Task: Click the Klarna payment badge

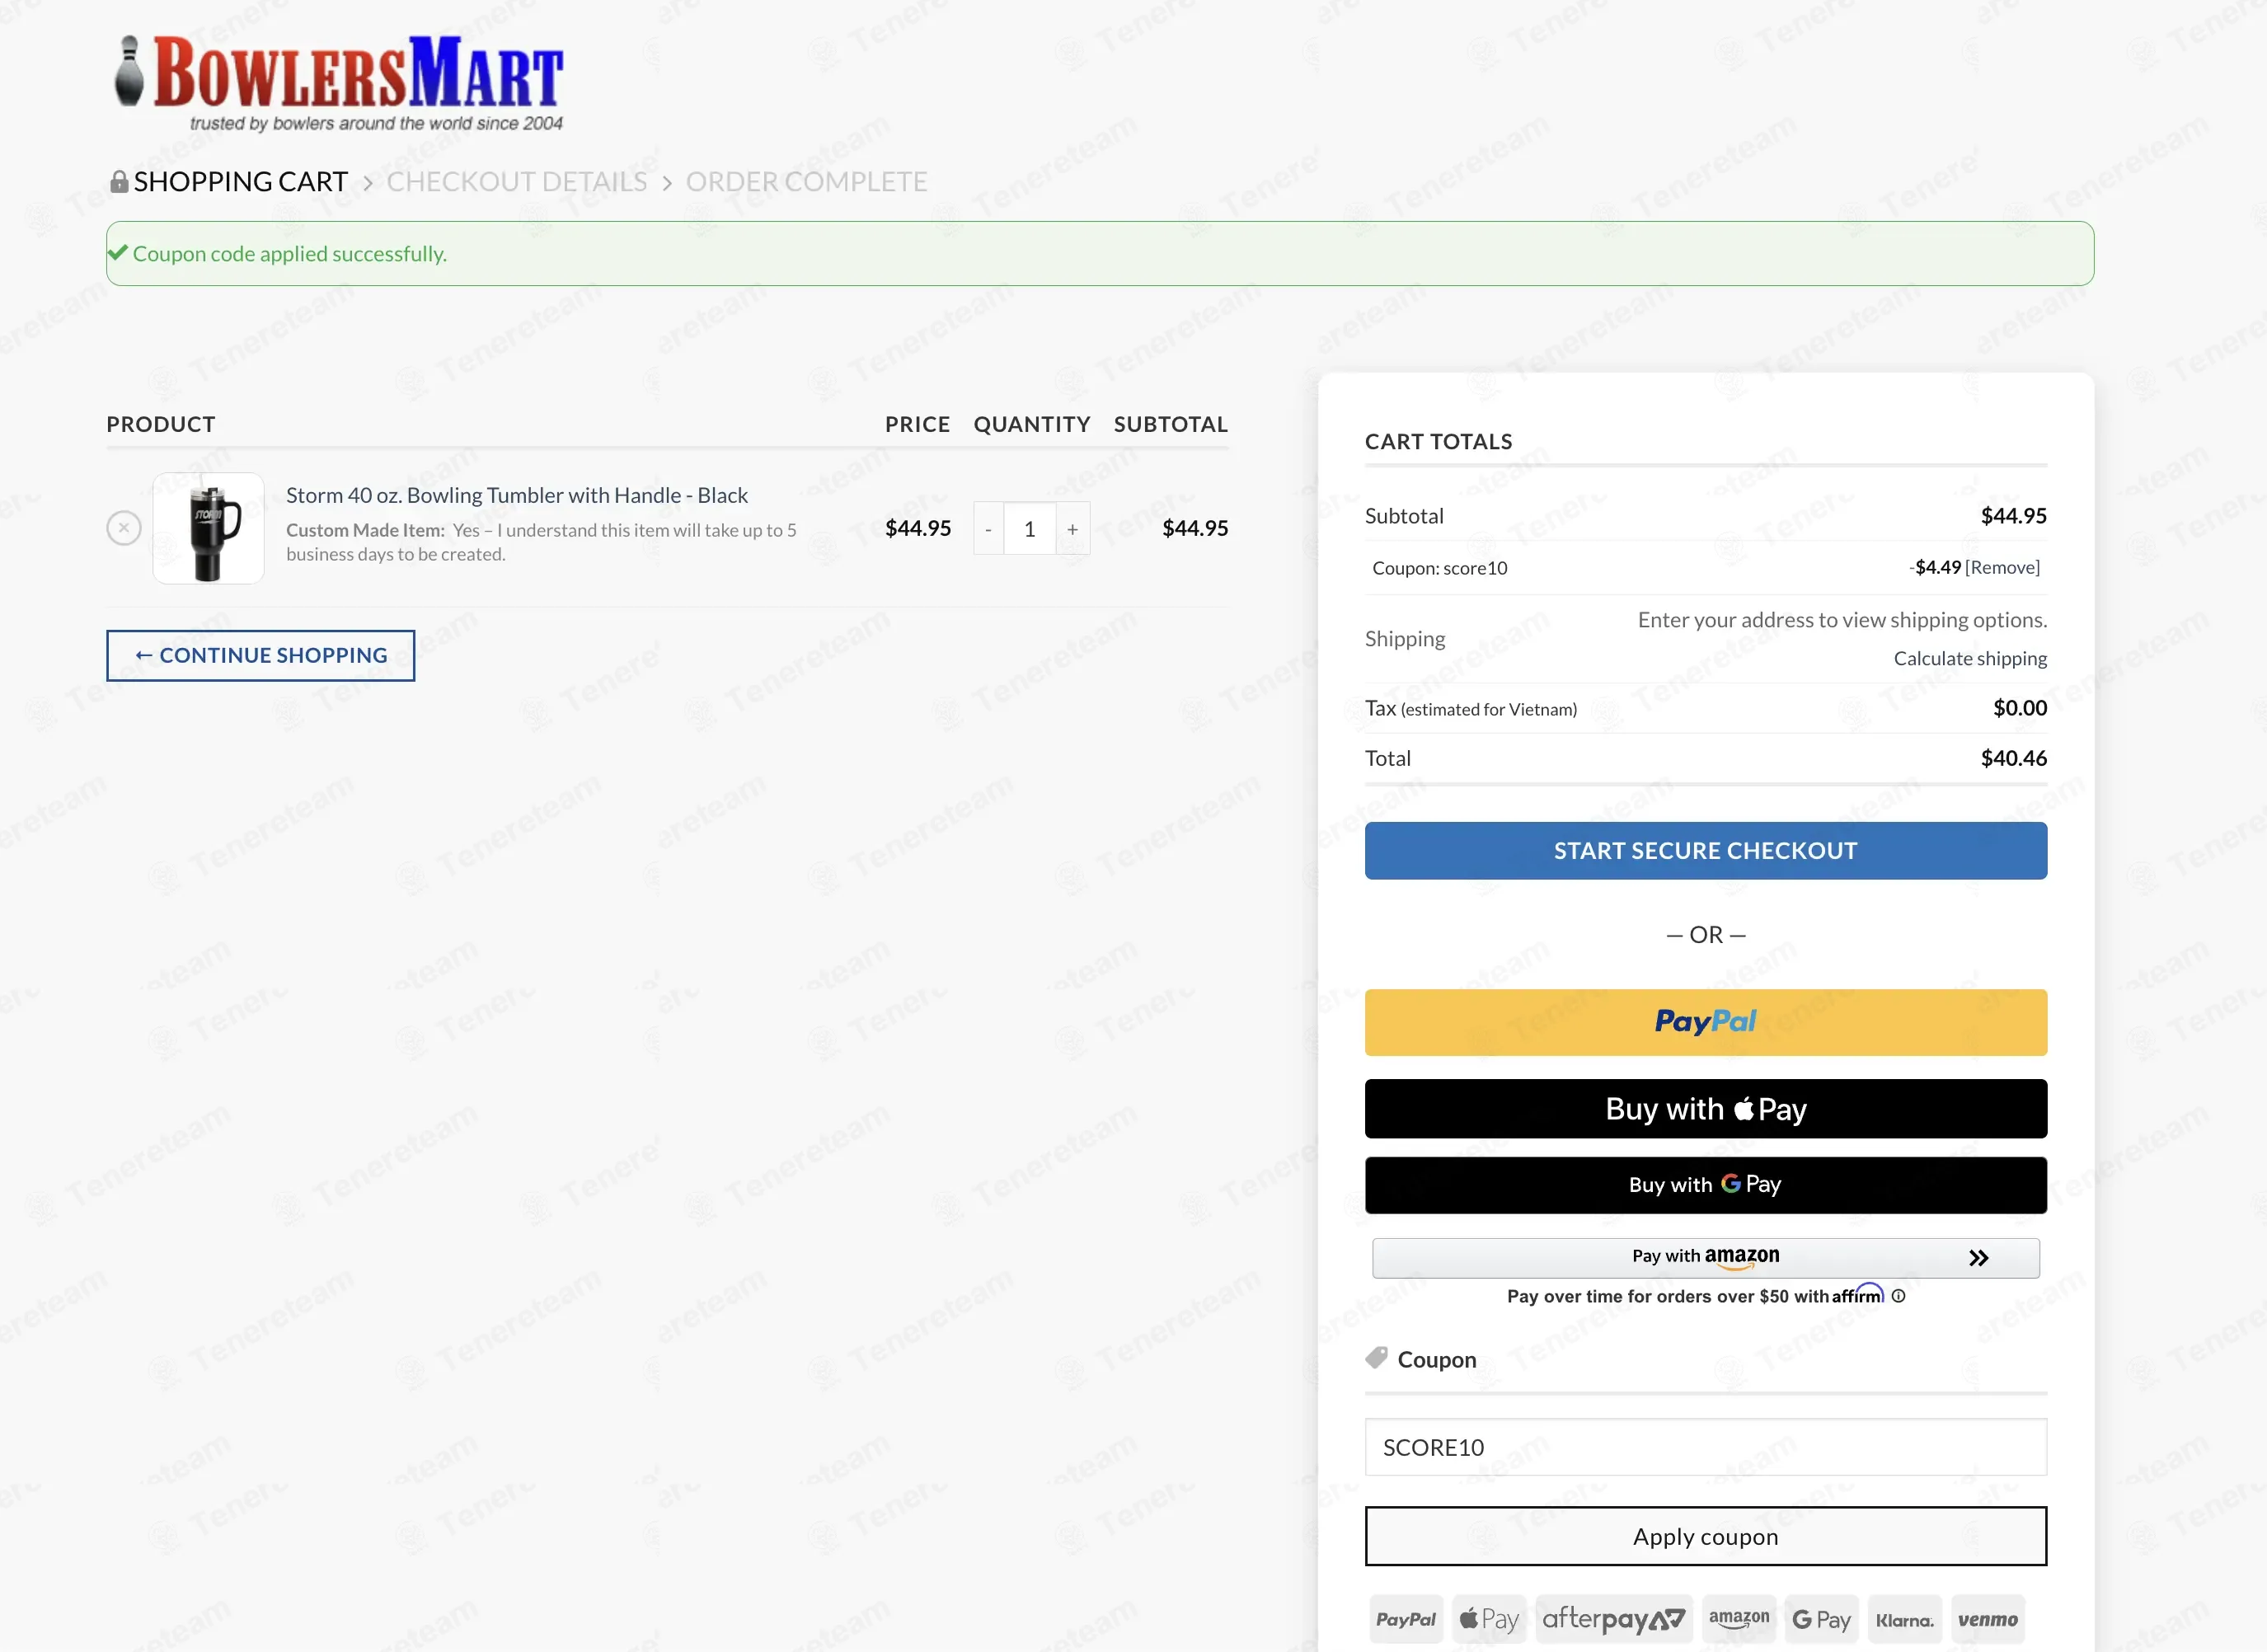Action: coord(1905,1619)
